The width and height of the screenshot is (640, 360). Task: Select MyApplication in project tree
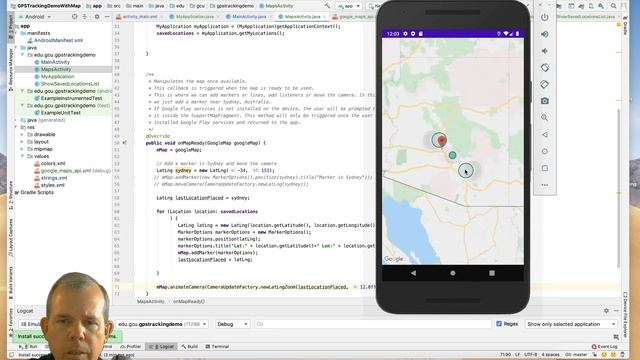(57, 76)
